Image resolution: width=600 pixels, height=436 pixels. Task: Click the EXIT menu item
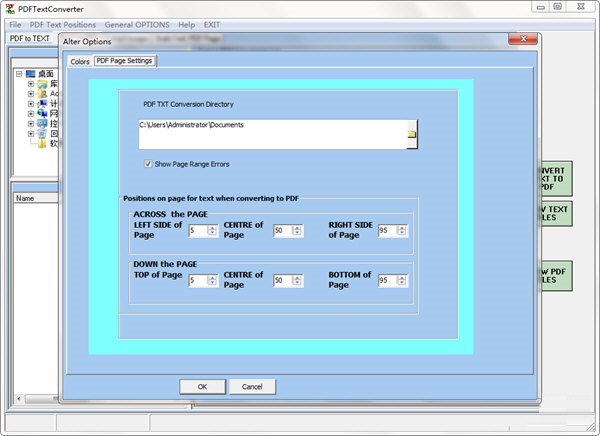pyautogui.click(x=212, y=24)
